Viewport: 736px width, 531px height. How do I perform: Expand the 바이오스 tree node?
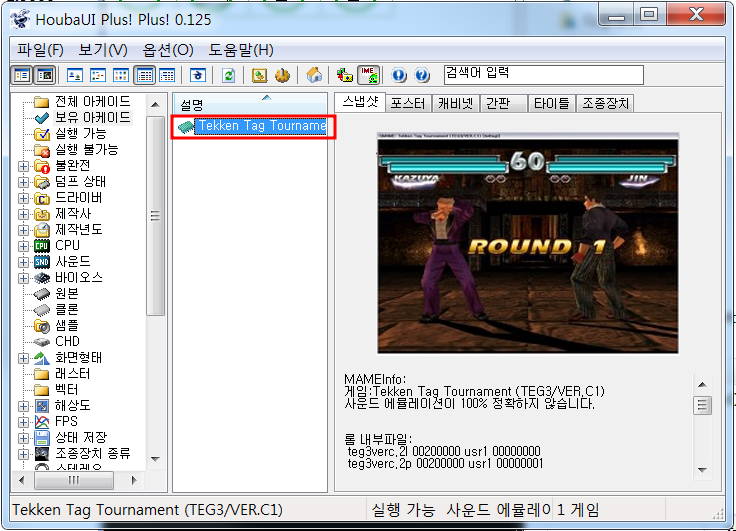point(23,278)
